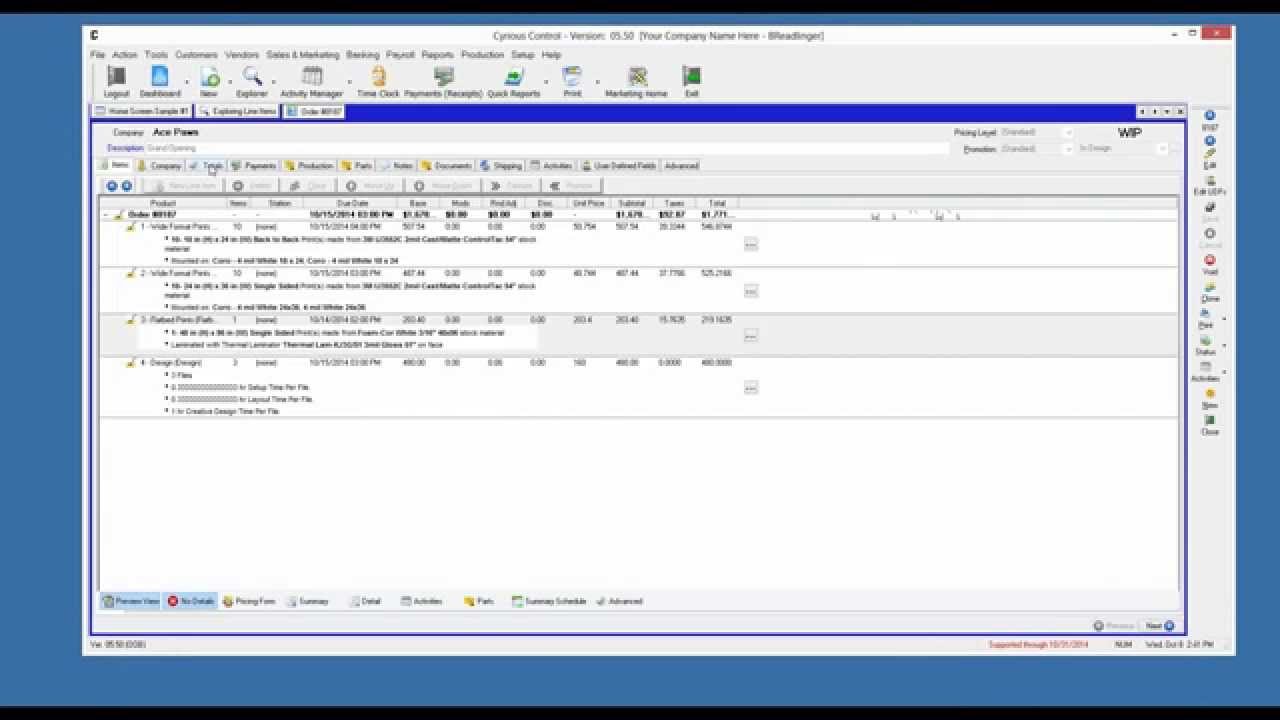This screenshot has width=1280, height=720.
Task: Click the New toolbar icon
Action: [209, 81]
